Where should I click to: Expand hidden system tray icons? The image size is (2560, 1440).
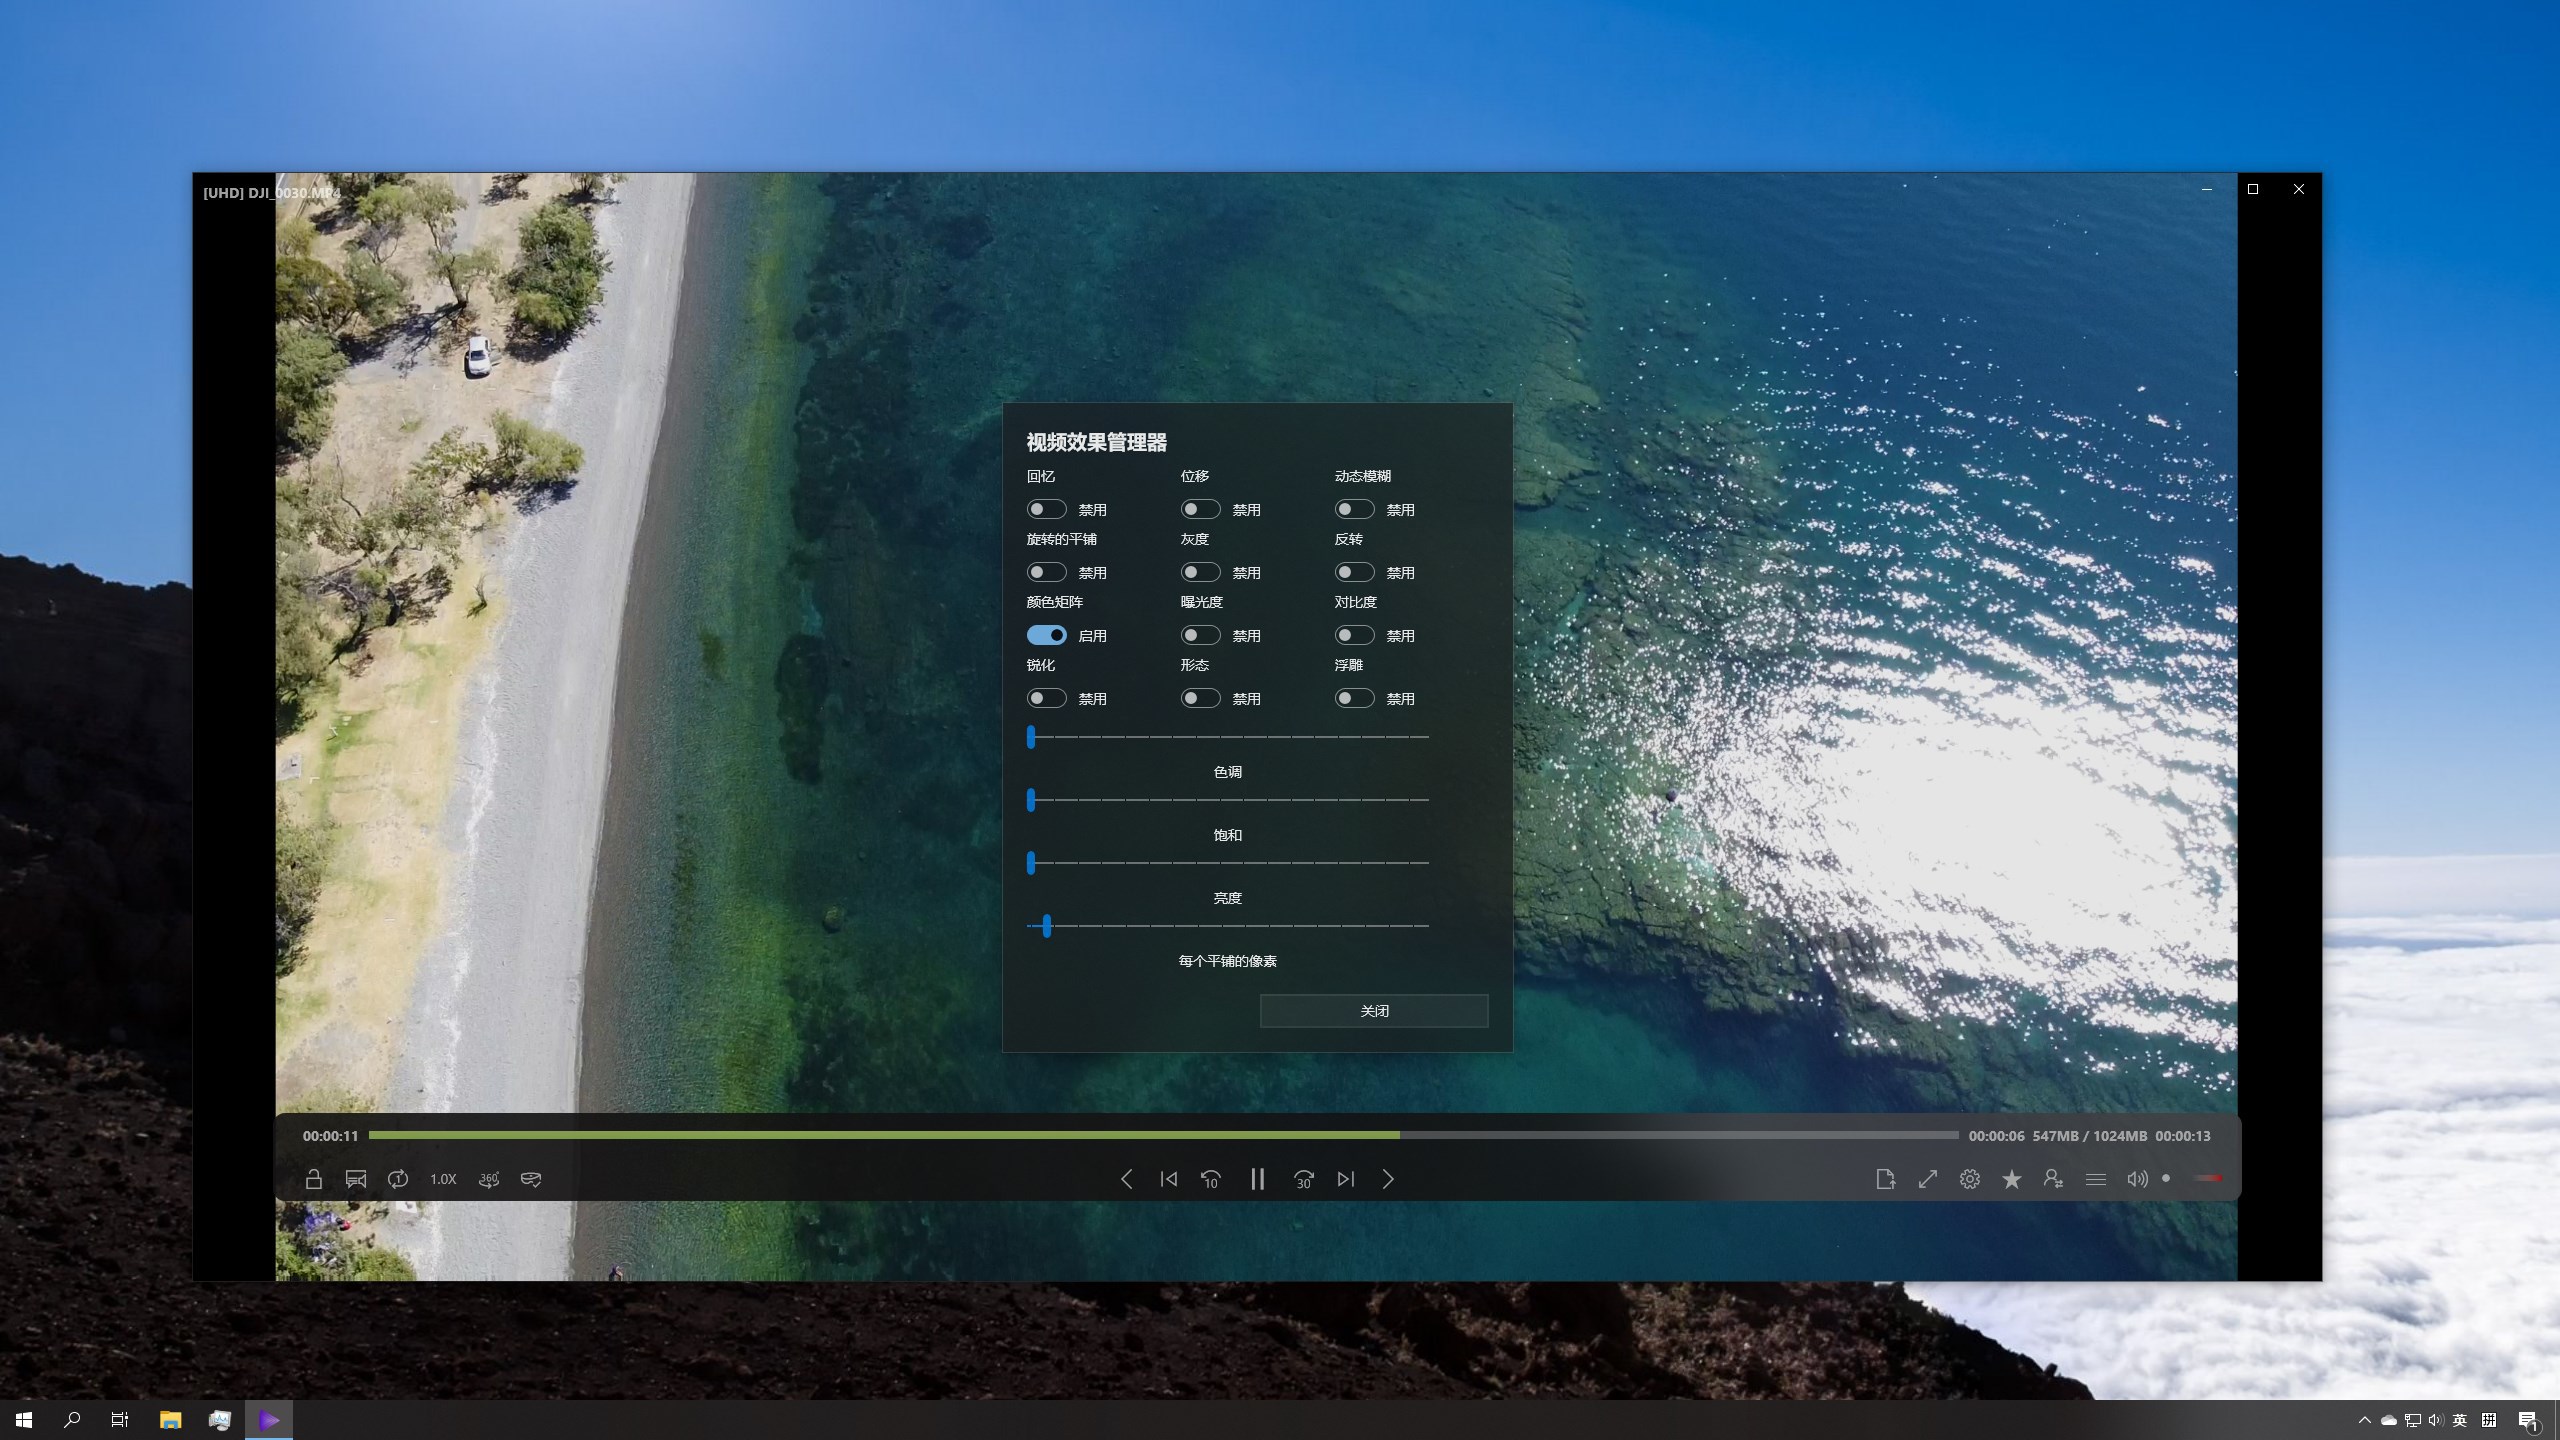coord(2365,1419)
